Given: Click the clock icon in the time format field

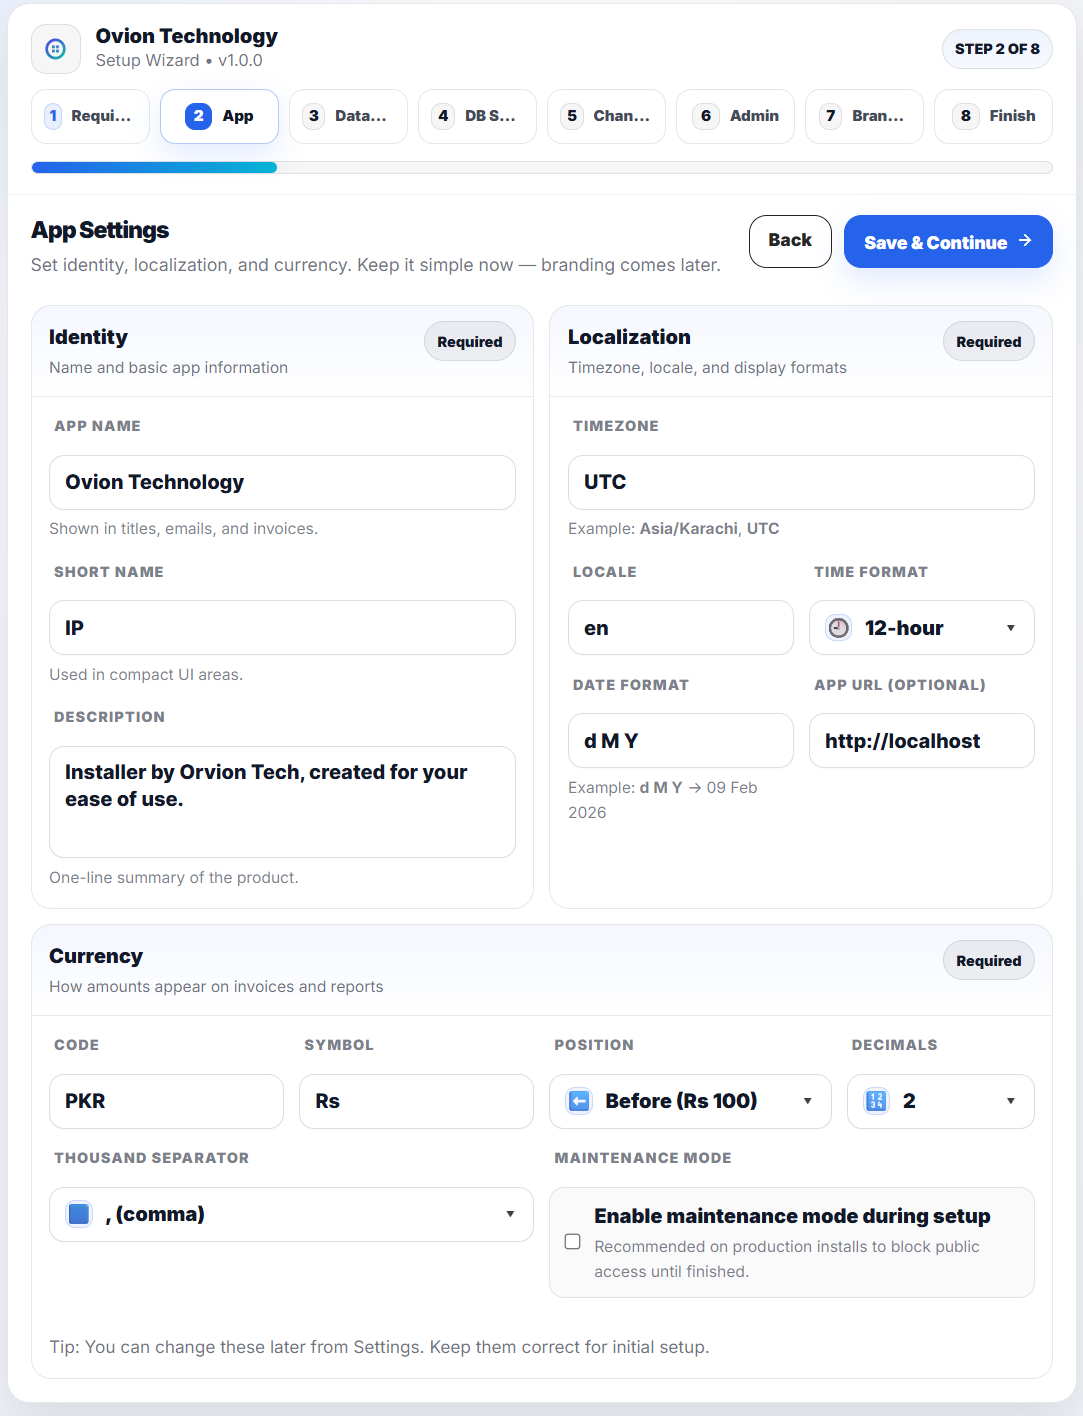Looking at the screenshot, I should pyautogui.click(x=838, y=627).
